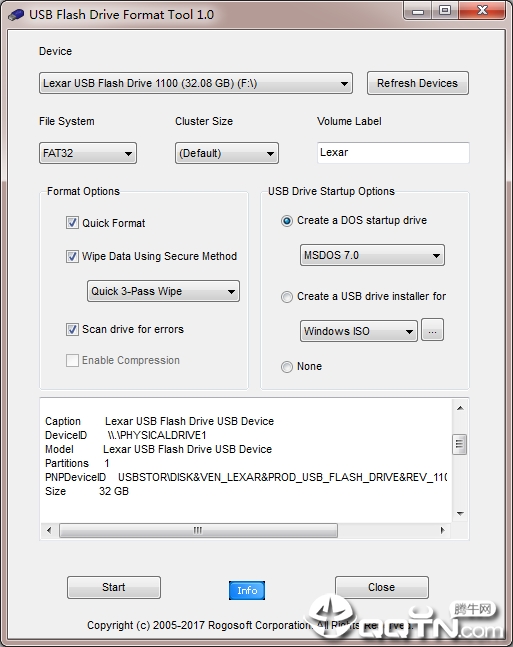This screenshot has width=513, height=647.
Task: Click the \\.\PHYSICALDRIVE1 DeviceID text
Action: tap(156, 435)
